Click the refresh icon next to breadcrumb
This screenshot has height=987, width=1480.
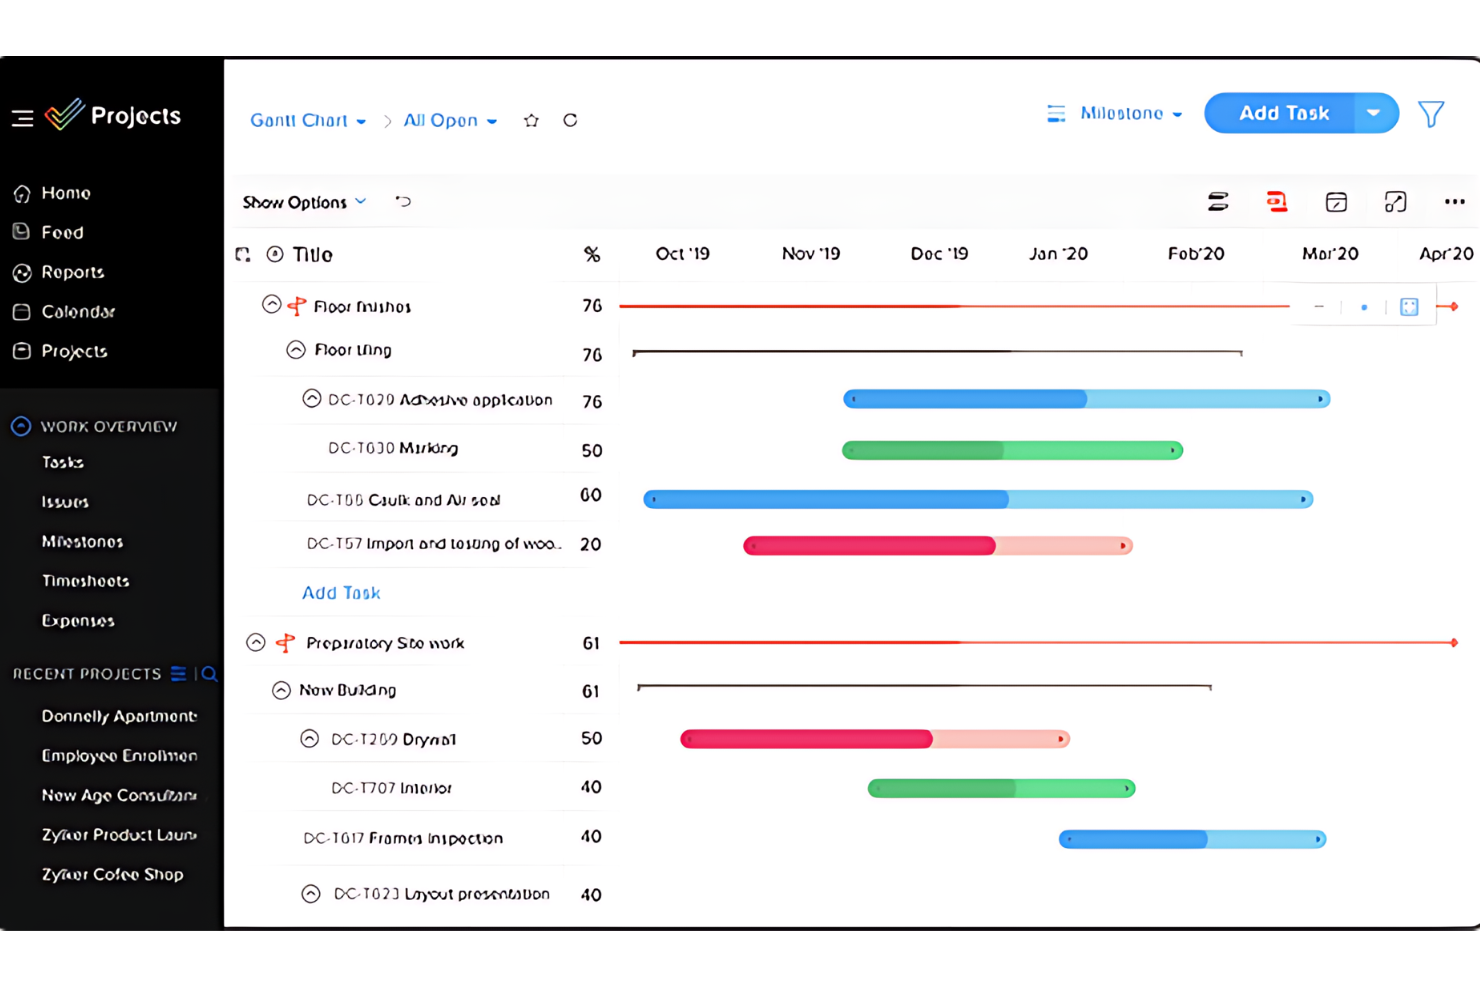pos(570,120)
